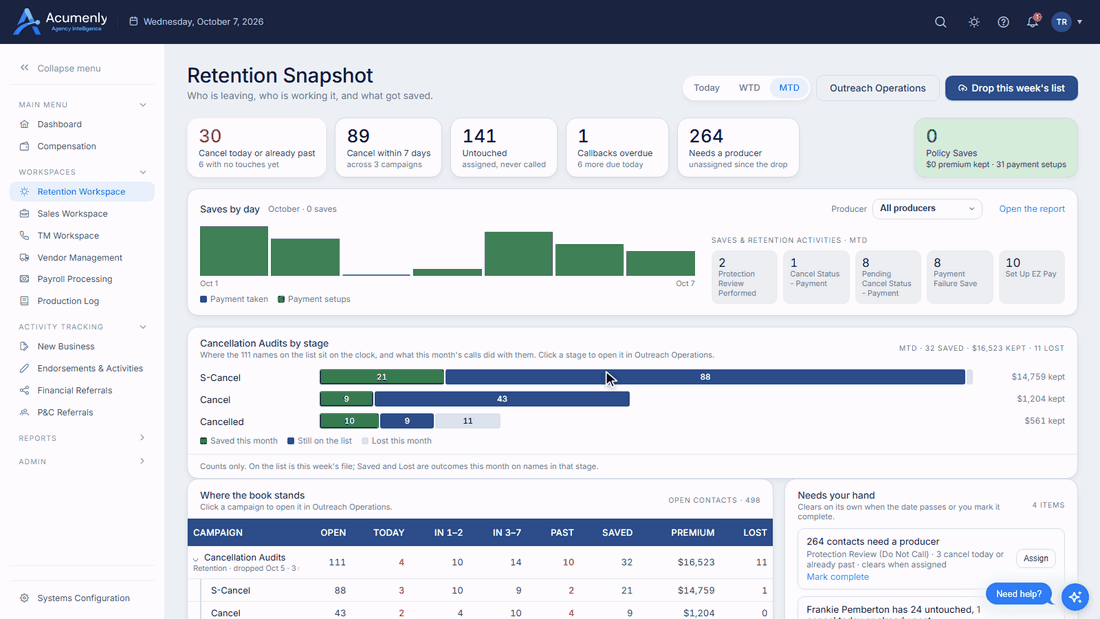
Task: Collapse the Workspaces section chevron
Action: 142,172
